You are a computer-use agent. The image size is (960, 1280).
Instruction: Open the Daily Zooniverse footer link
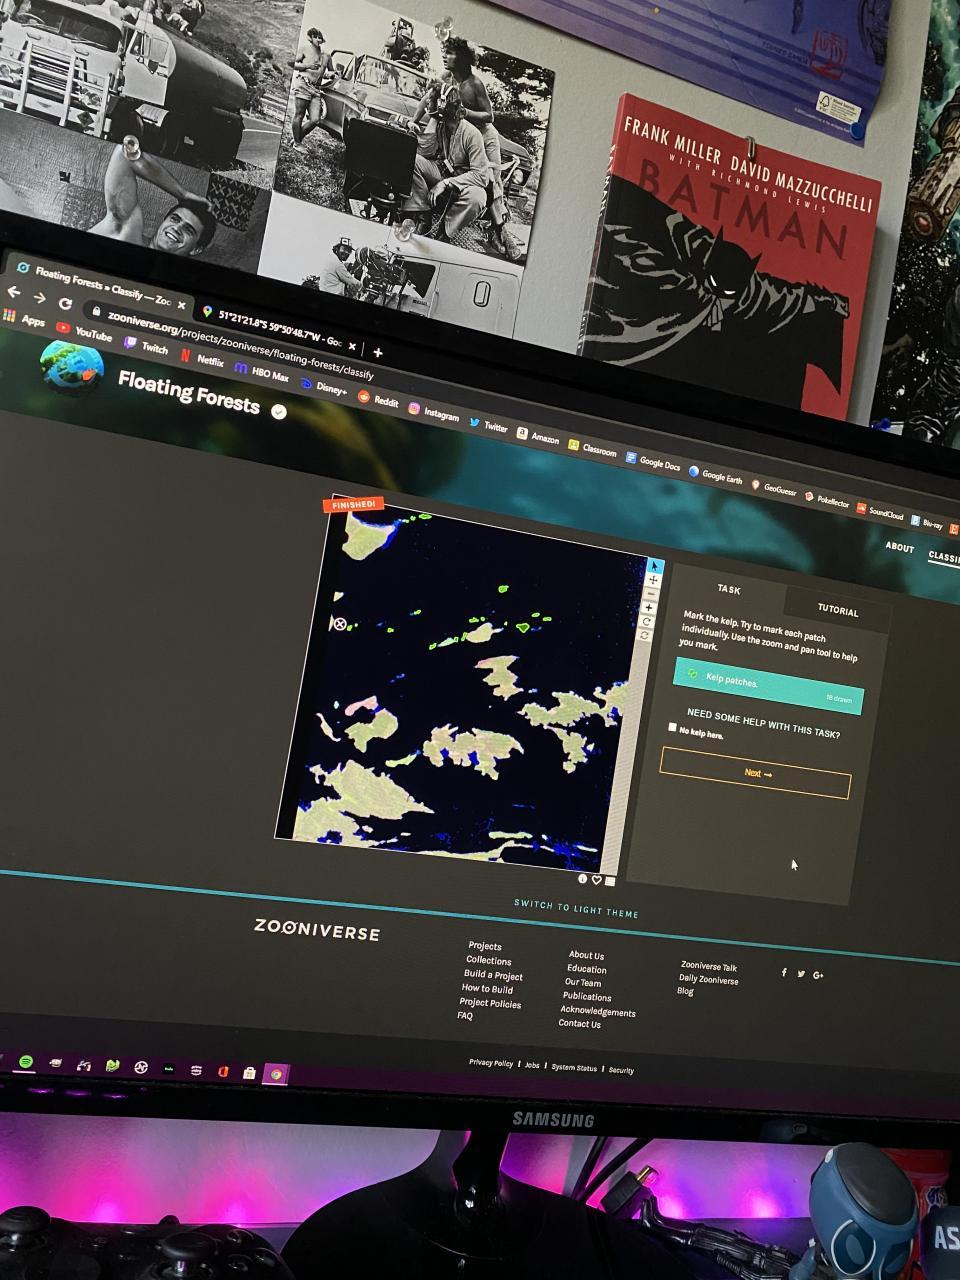coord(708,979)
